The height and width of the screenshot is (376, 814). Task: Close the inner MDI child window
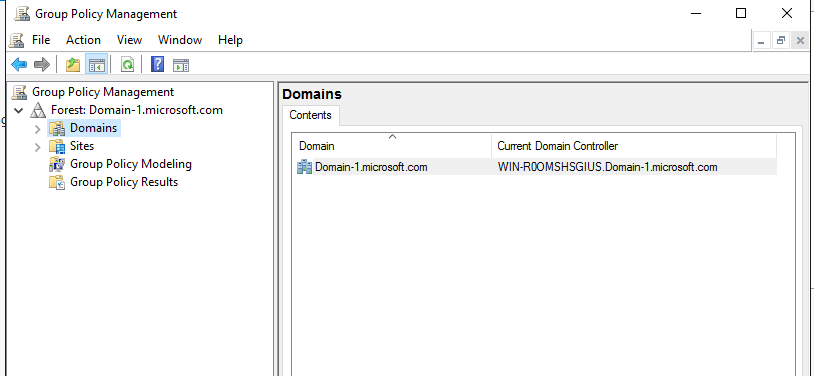pyautogui.click(x=800, y=41)
